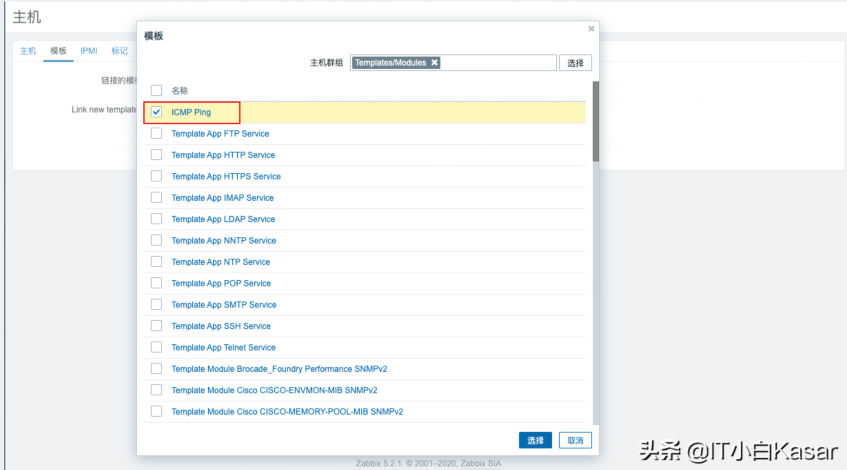This screenshot has height=470, width=847.
Task: Tick Template App LDAP Service checkbox
Action: pos(156,219)
